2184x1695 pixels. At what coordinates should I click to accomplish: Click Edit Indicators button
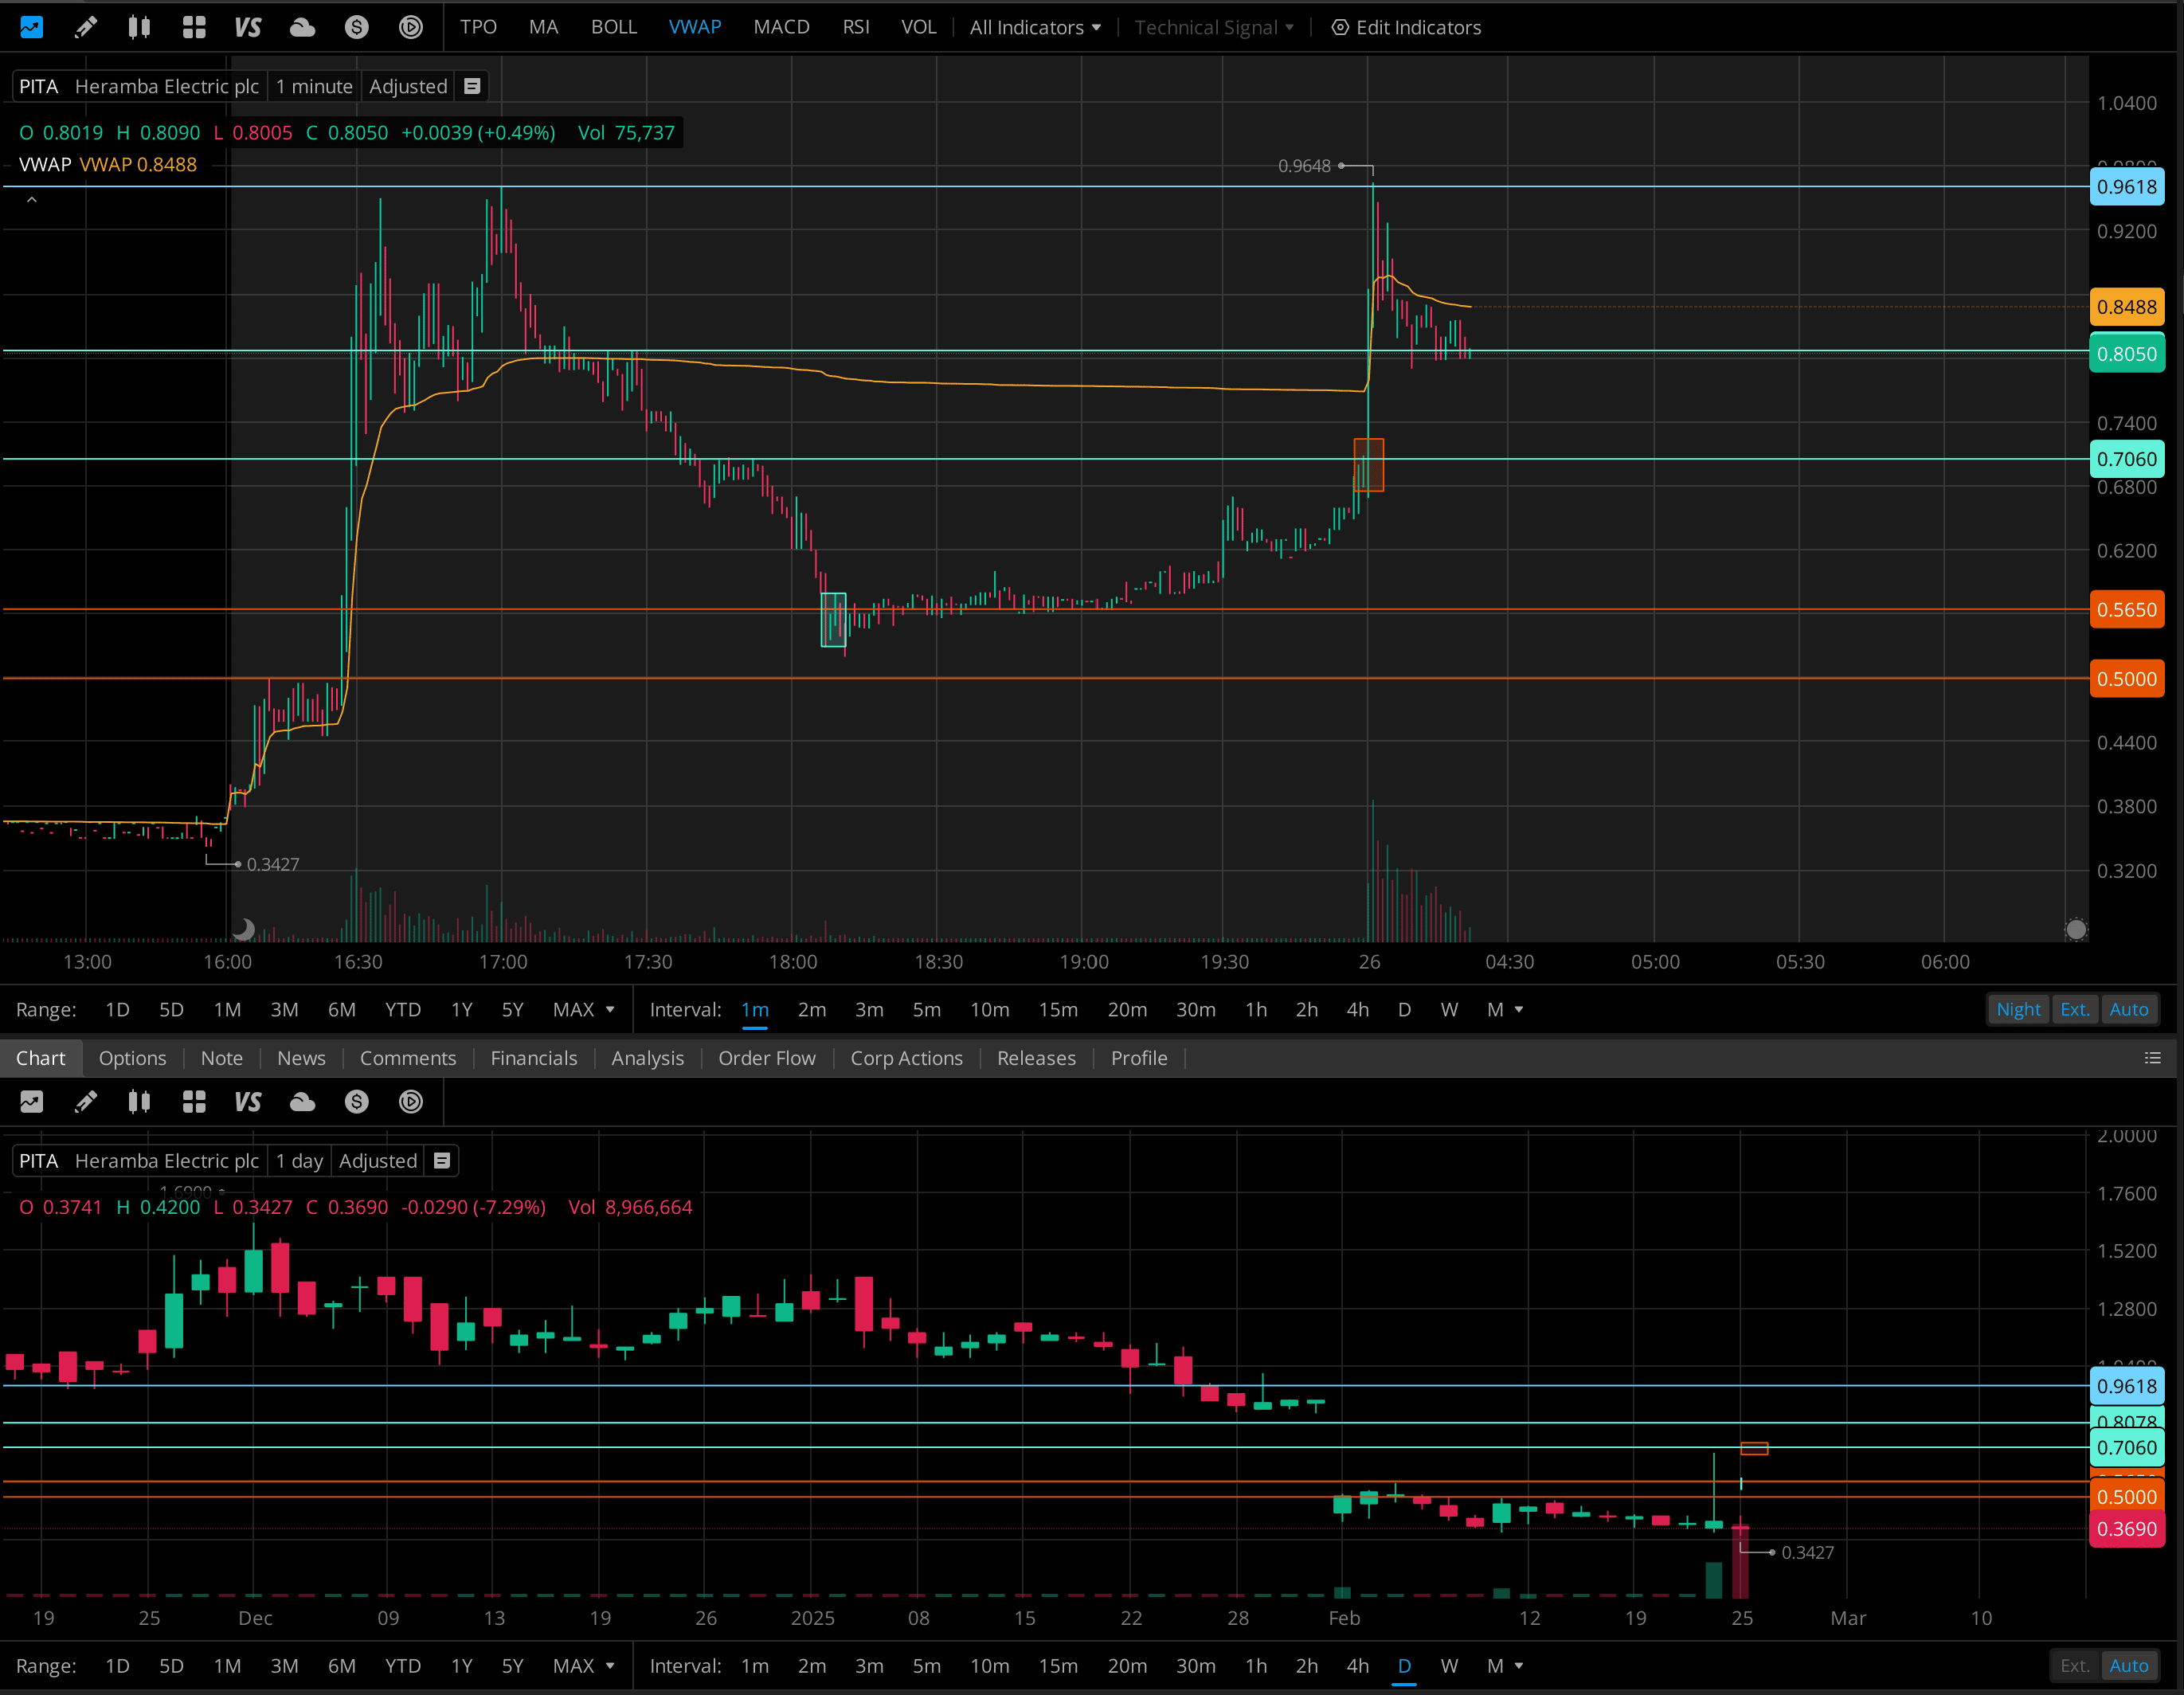tap(1406, 27)
